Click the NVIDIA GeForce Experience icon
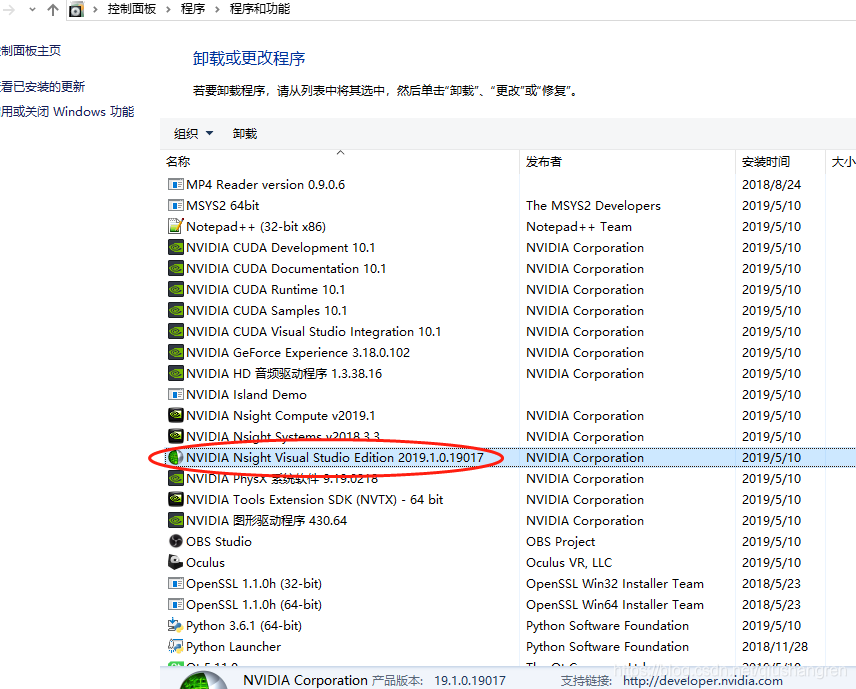Image resolution: width=856 pixels, height=689 pixels. tap(175, 353)
